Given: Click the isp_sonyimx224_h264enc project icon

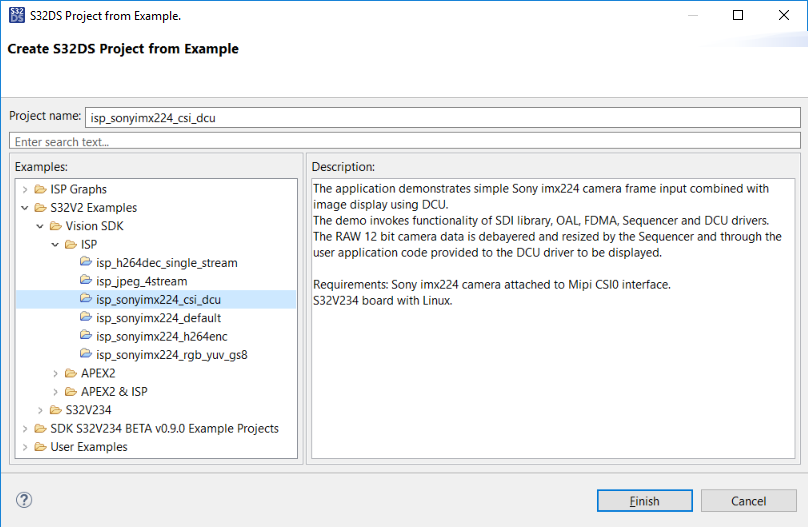Looking at the screenshot, I should pos(87,337).
